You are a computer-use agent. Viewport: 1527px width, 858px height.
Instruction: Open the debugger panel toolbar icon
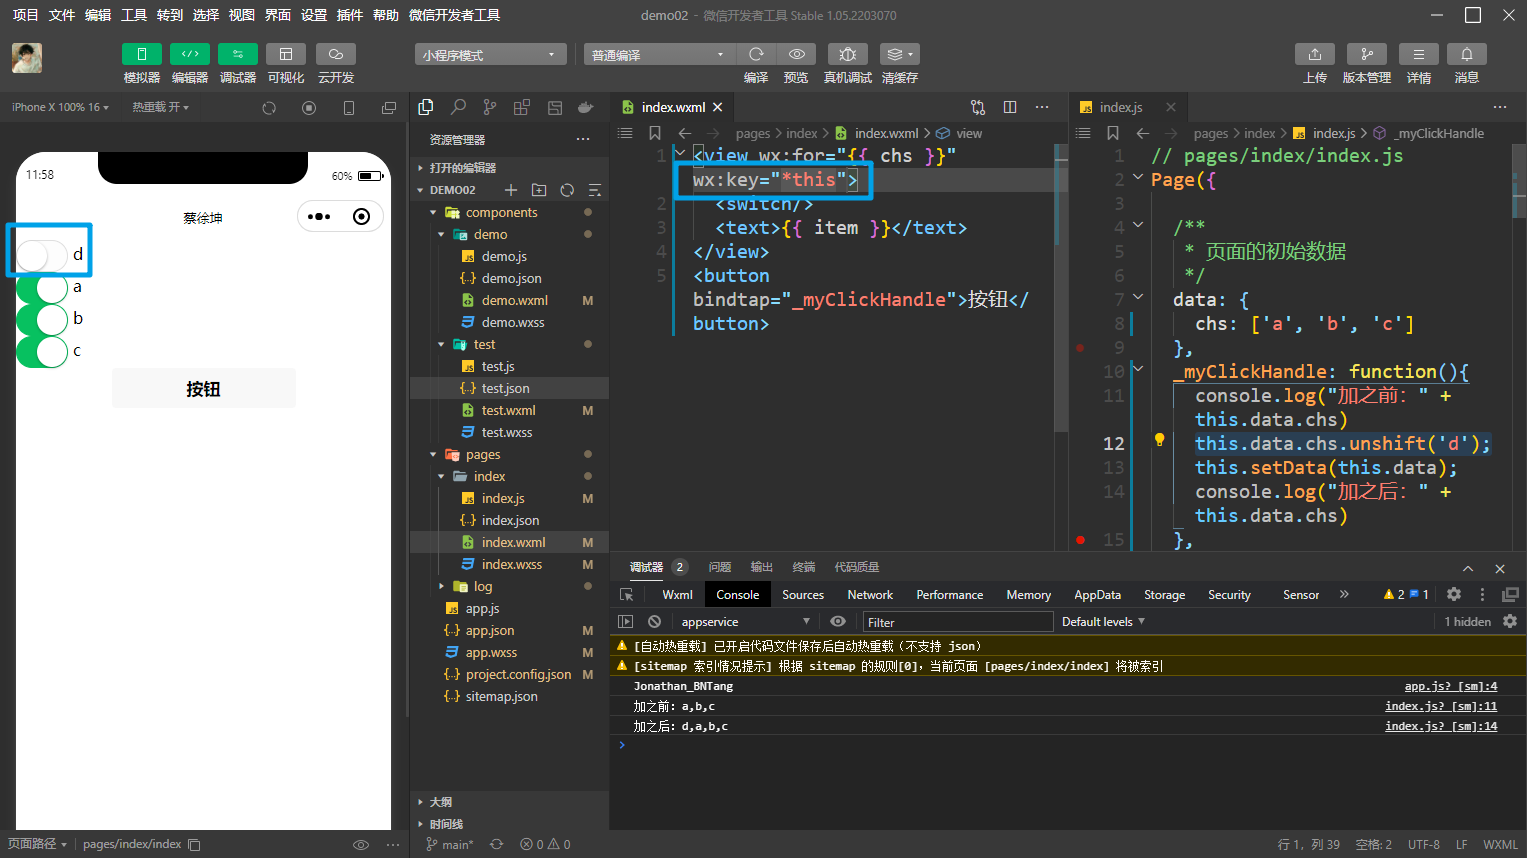point(237,54)
